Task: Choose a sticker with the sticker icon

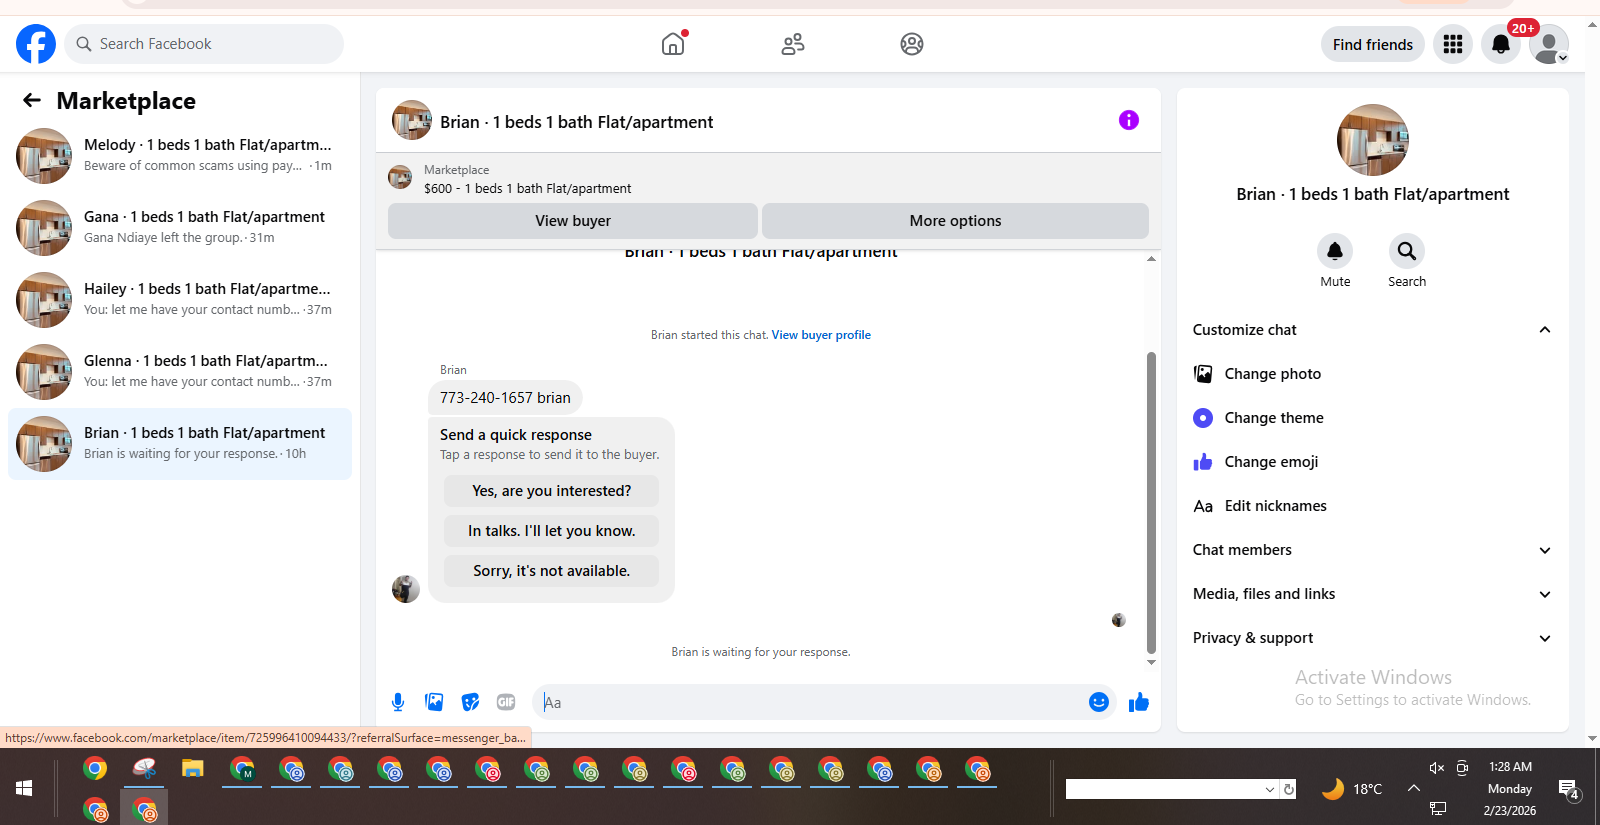Action: 470,702
